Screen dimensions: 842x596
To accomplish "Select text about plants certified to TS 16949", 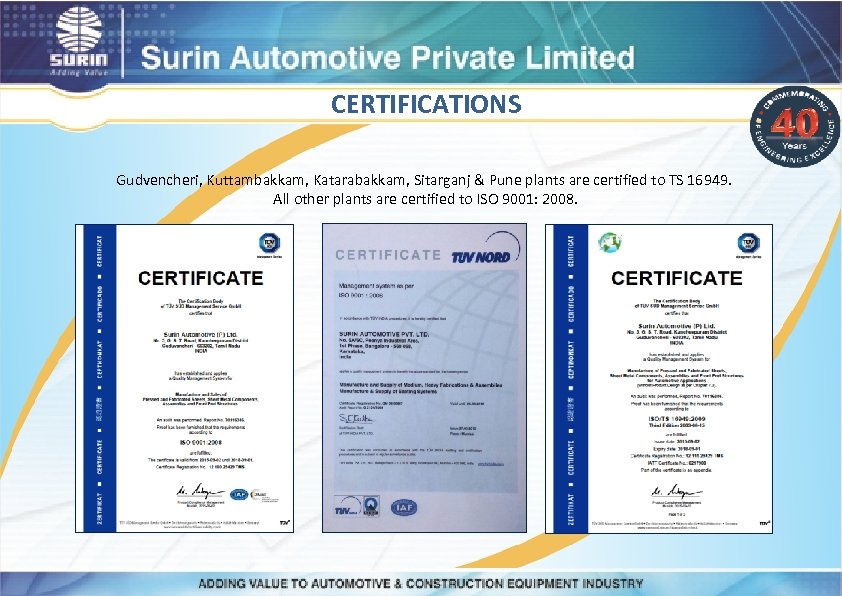I will pos(424,180).
